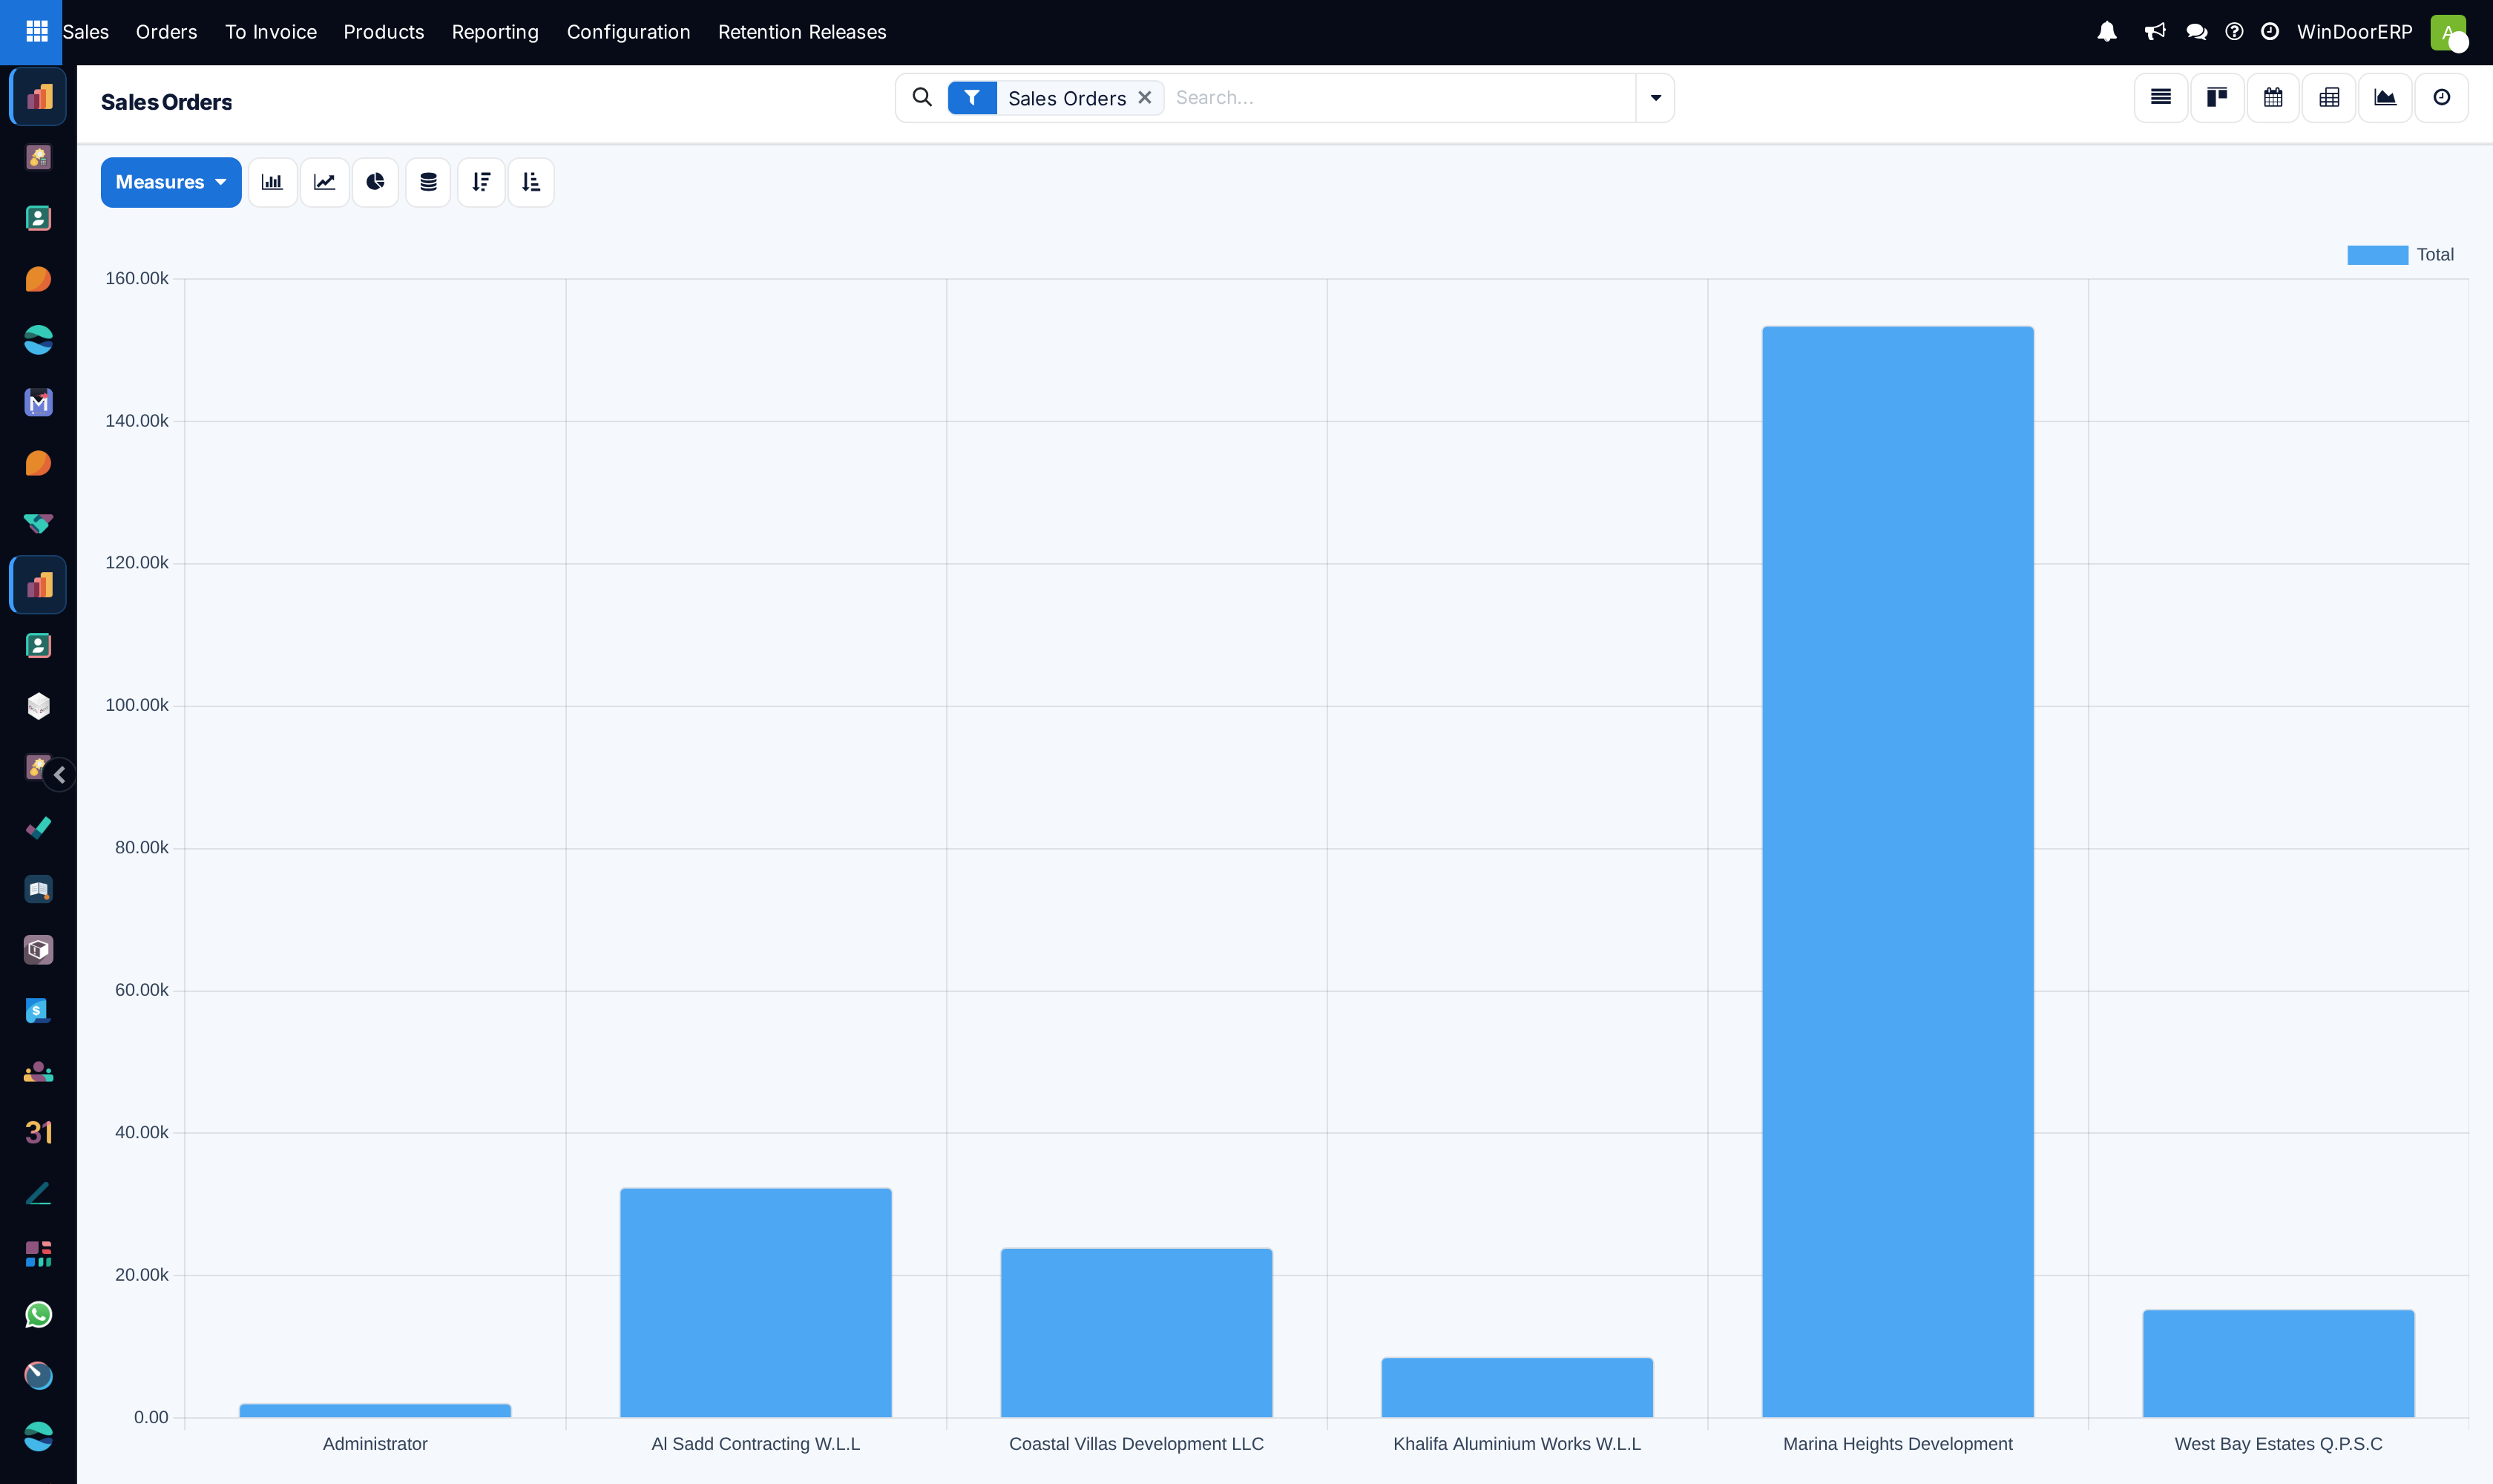Sort bars in ascending order
This screenshot has height=1484, width=2493.
pos(531,182)
